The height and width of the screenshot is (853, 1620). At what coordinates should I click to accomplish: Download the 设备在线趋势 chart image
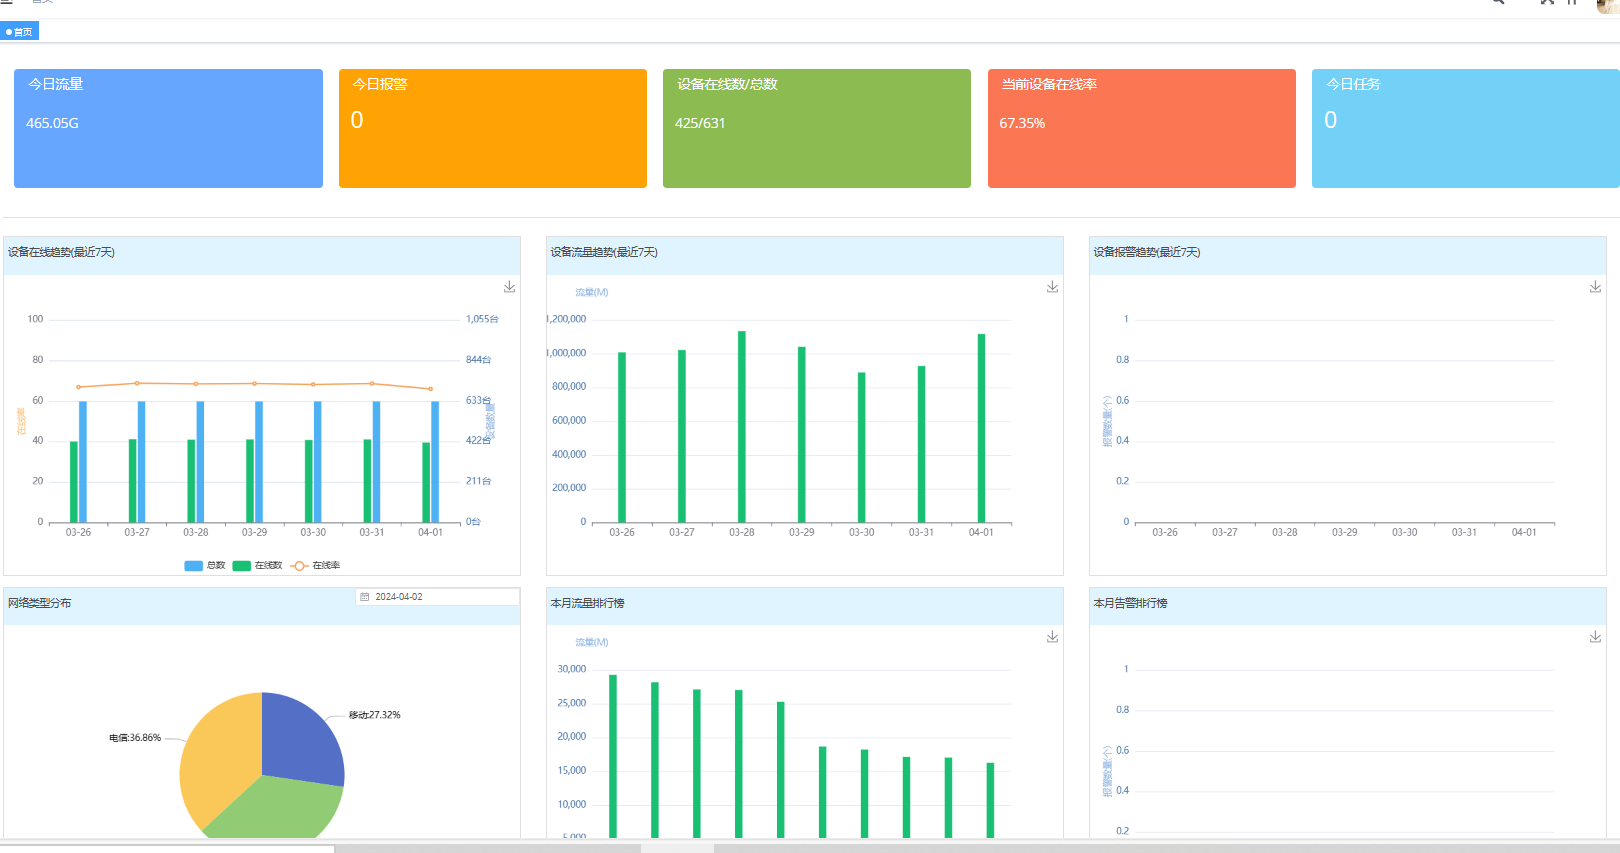click(x=509, y=287)
